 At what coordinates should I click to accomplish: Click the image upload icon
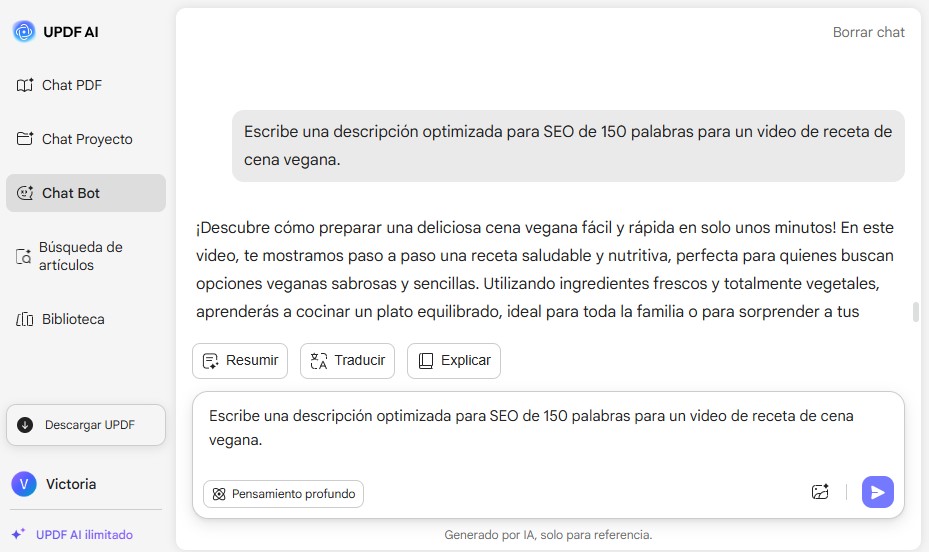(x=820, y=492)
